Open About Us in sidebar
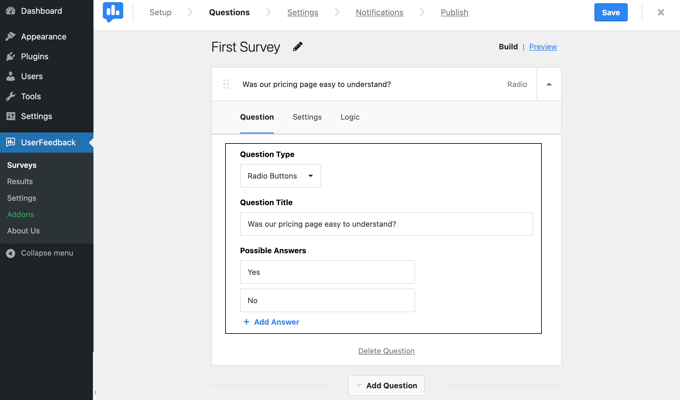 23,231
